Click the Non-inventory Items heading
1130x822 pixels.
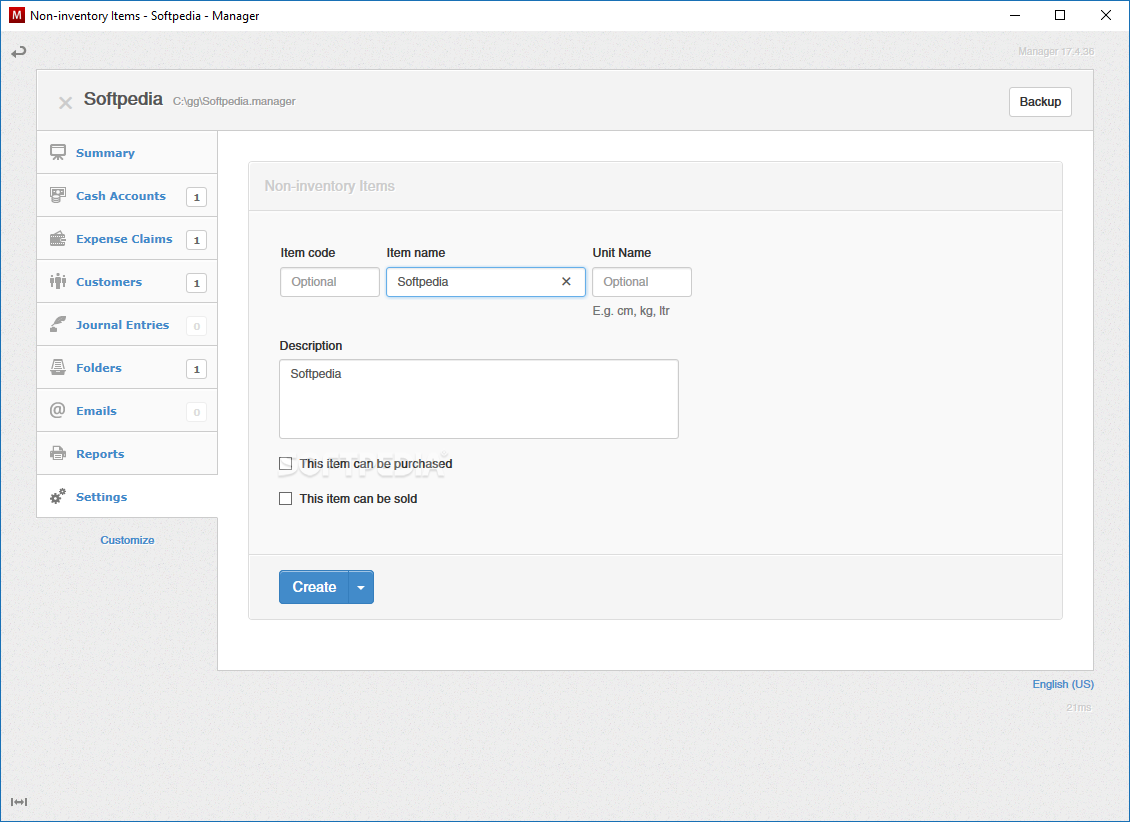point(329,186)
